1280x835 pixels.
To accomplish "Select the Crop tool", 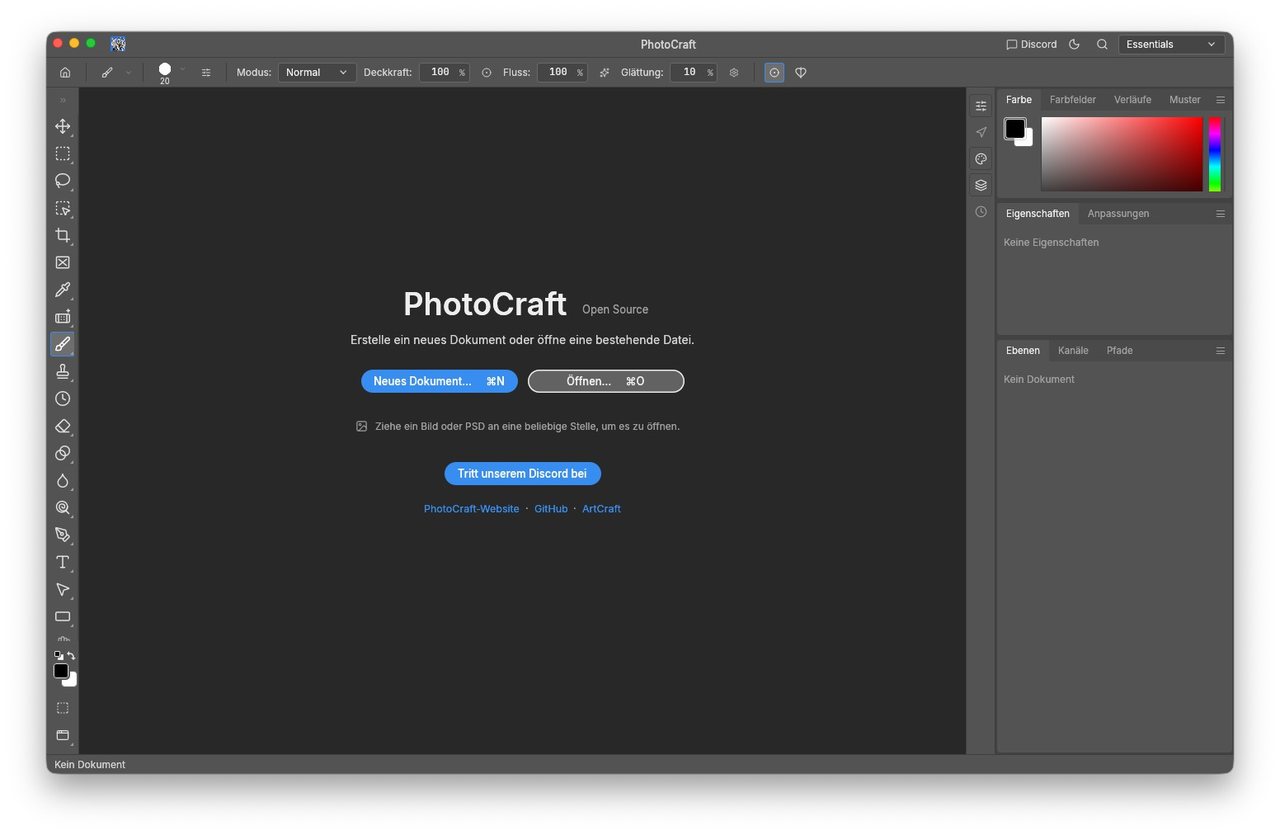I will 62,235.
